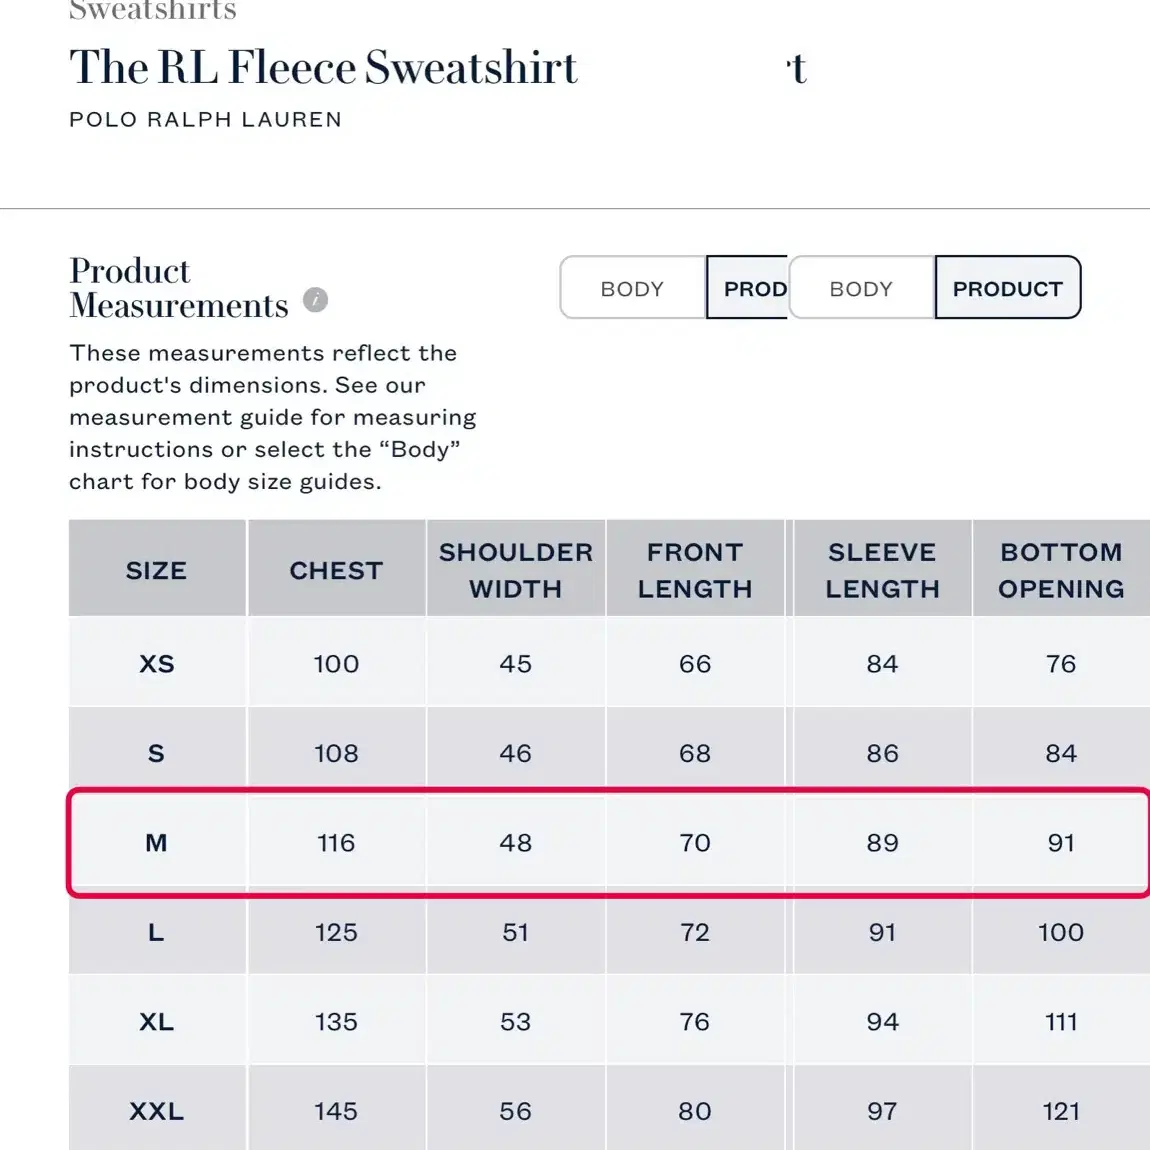The height and width of the screenshot is (1150, 1150).
Task: Select the BOTTOM OPENING column header
Action: pyautogui.click(x=1061, y=568)
